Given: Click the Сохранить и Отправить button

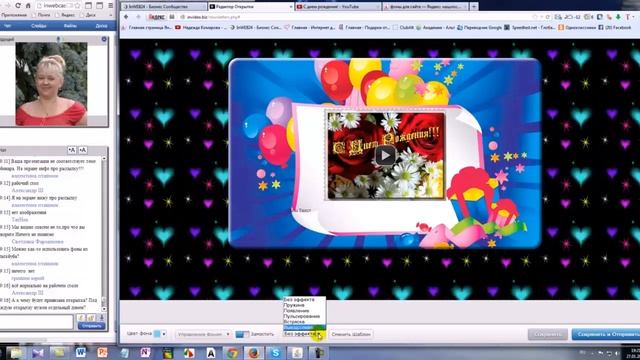Looking at the screenshot, I should point(606,334).
